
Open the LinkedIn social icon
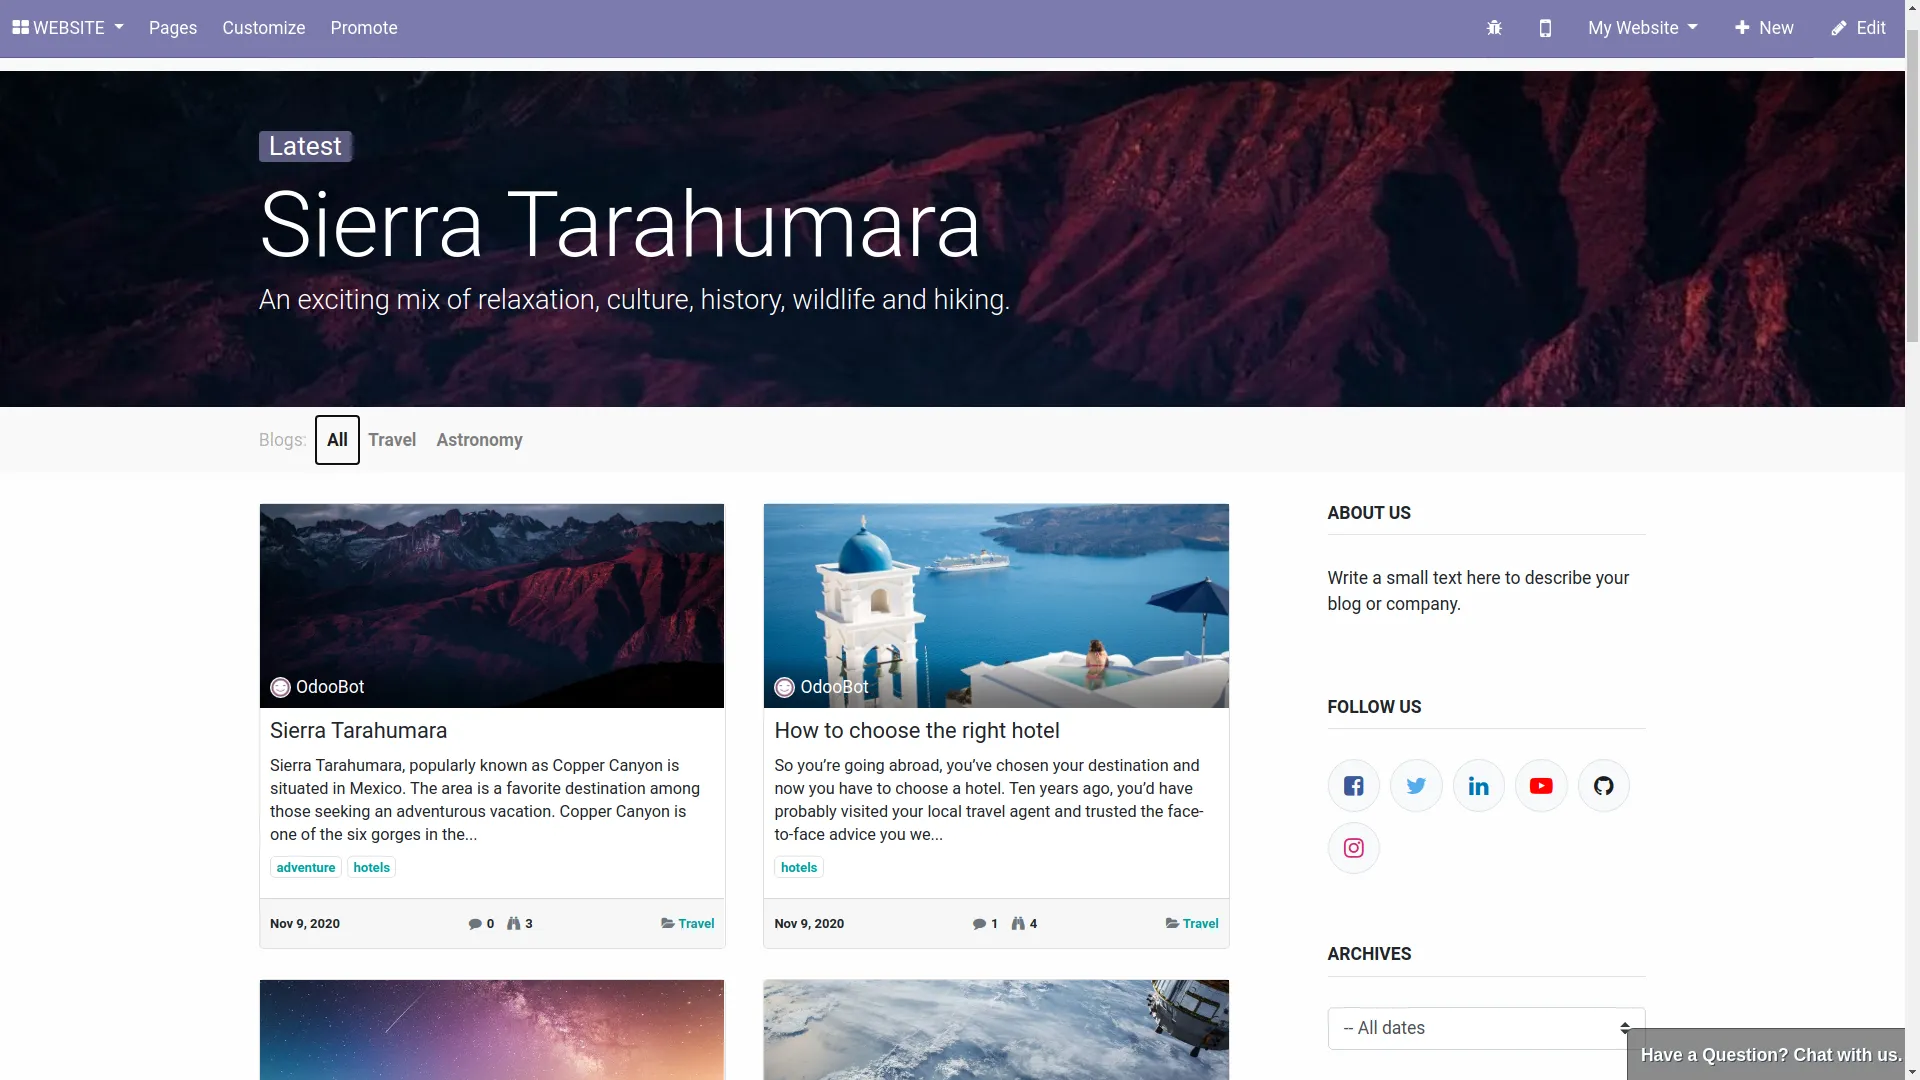1479,786
